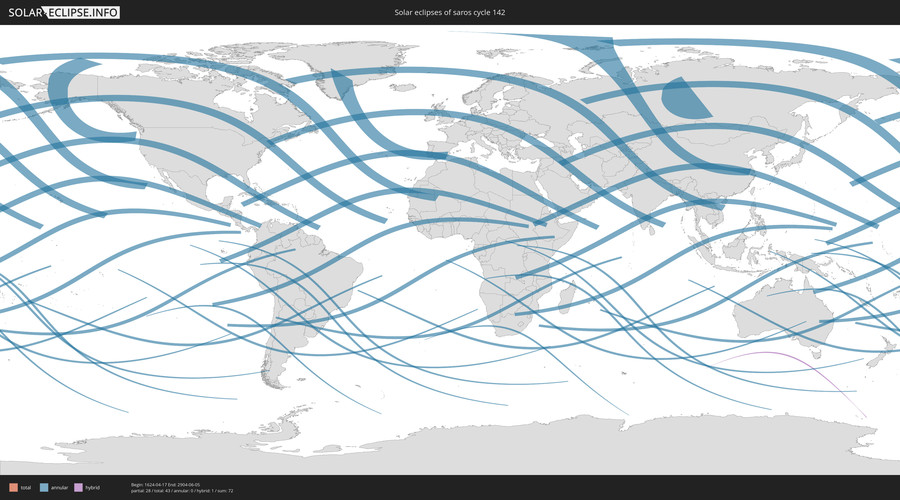The height and width of the screenshot is (500, 900).
Task: Click the 'Begin: 1624-04-17 End: 2904-06-05' text
Action: [x=165, y=485]
